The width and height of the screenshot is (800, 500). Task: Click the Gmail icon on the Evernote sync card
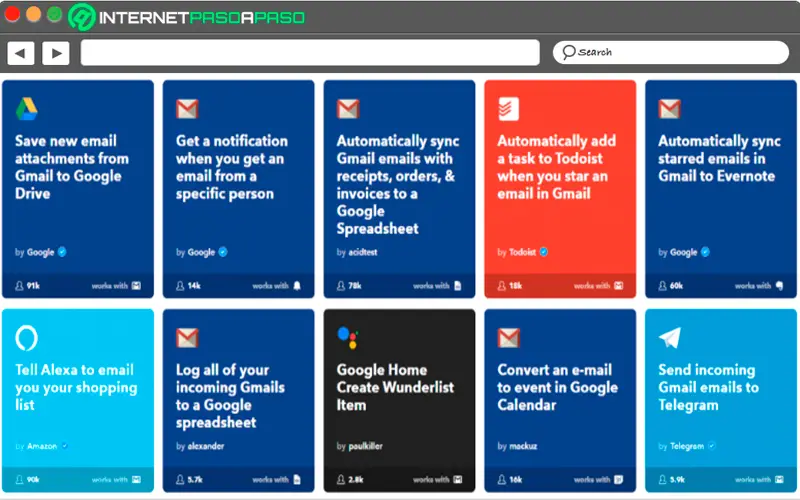[x=669, y=109]
